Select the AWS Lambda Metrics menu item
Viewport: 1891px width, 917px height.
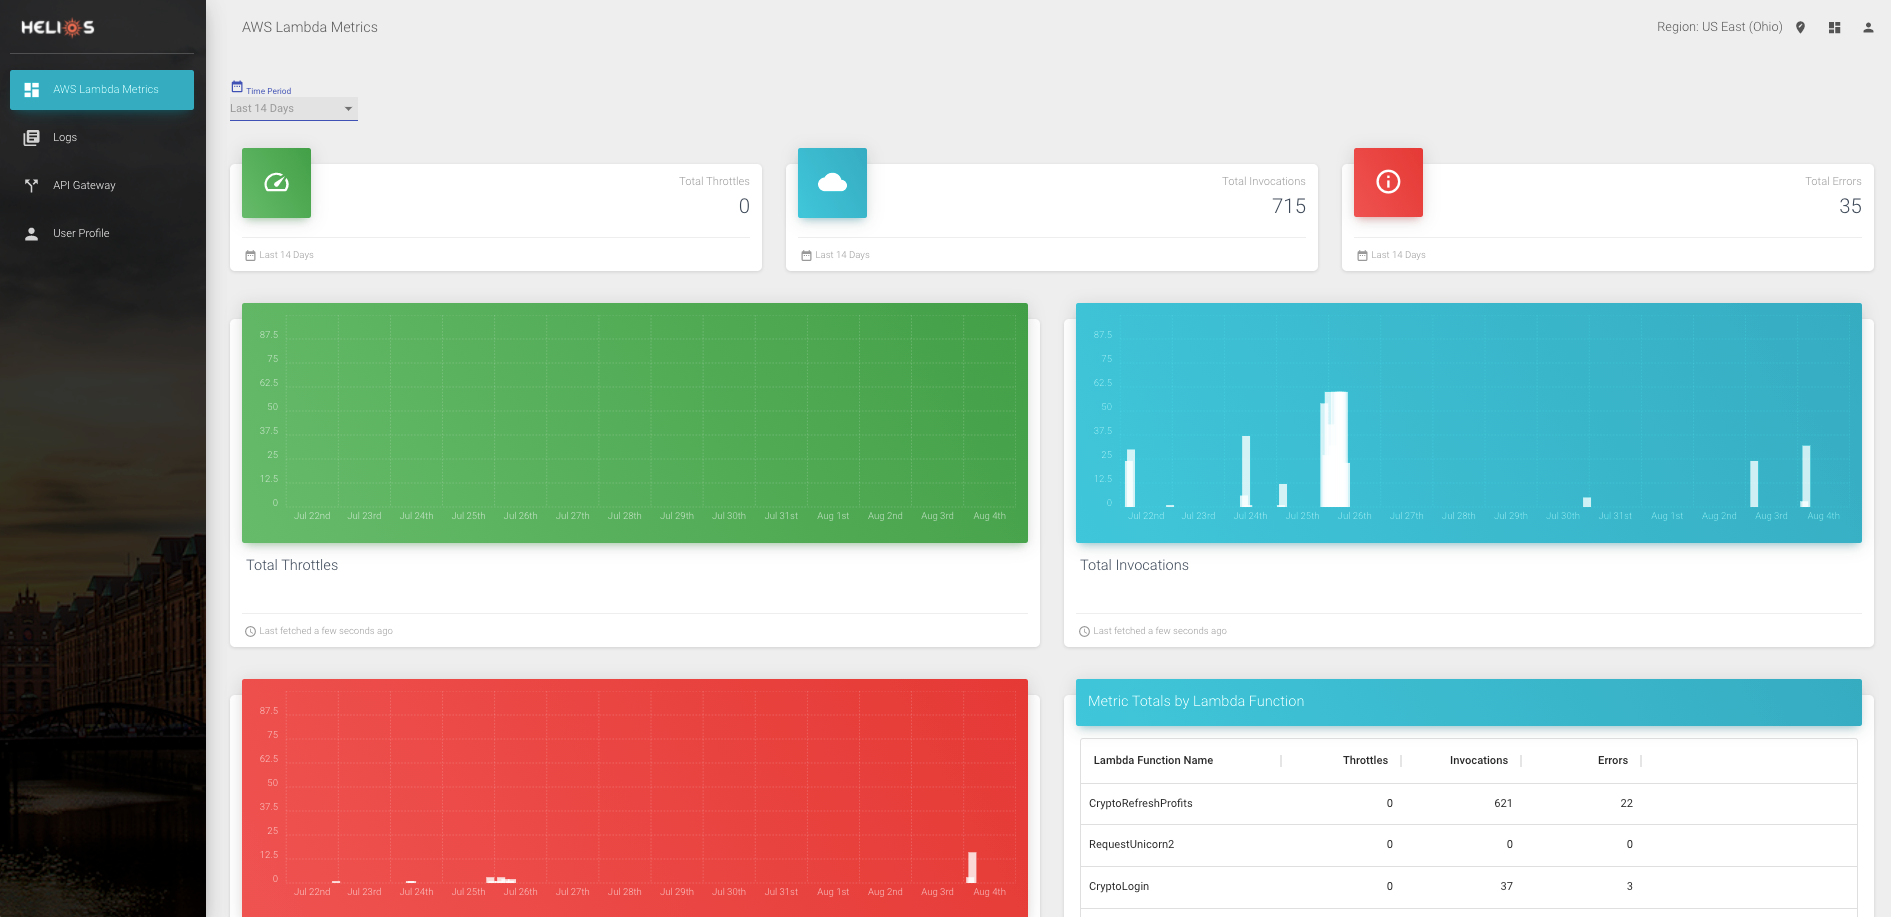point(105,89)
